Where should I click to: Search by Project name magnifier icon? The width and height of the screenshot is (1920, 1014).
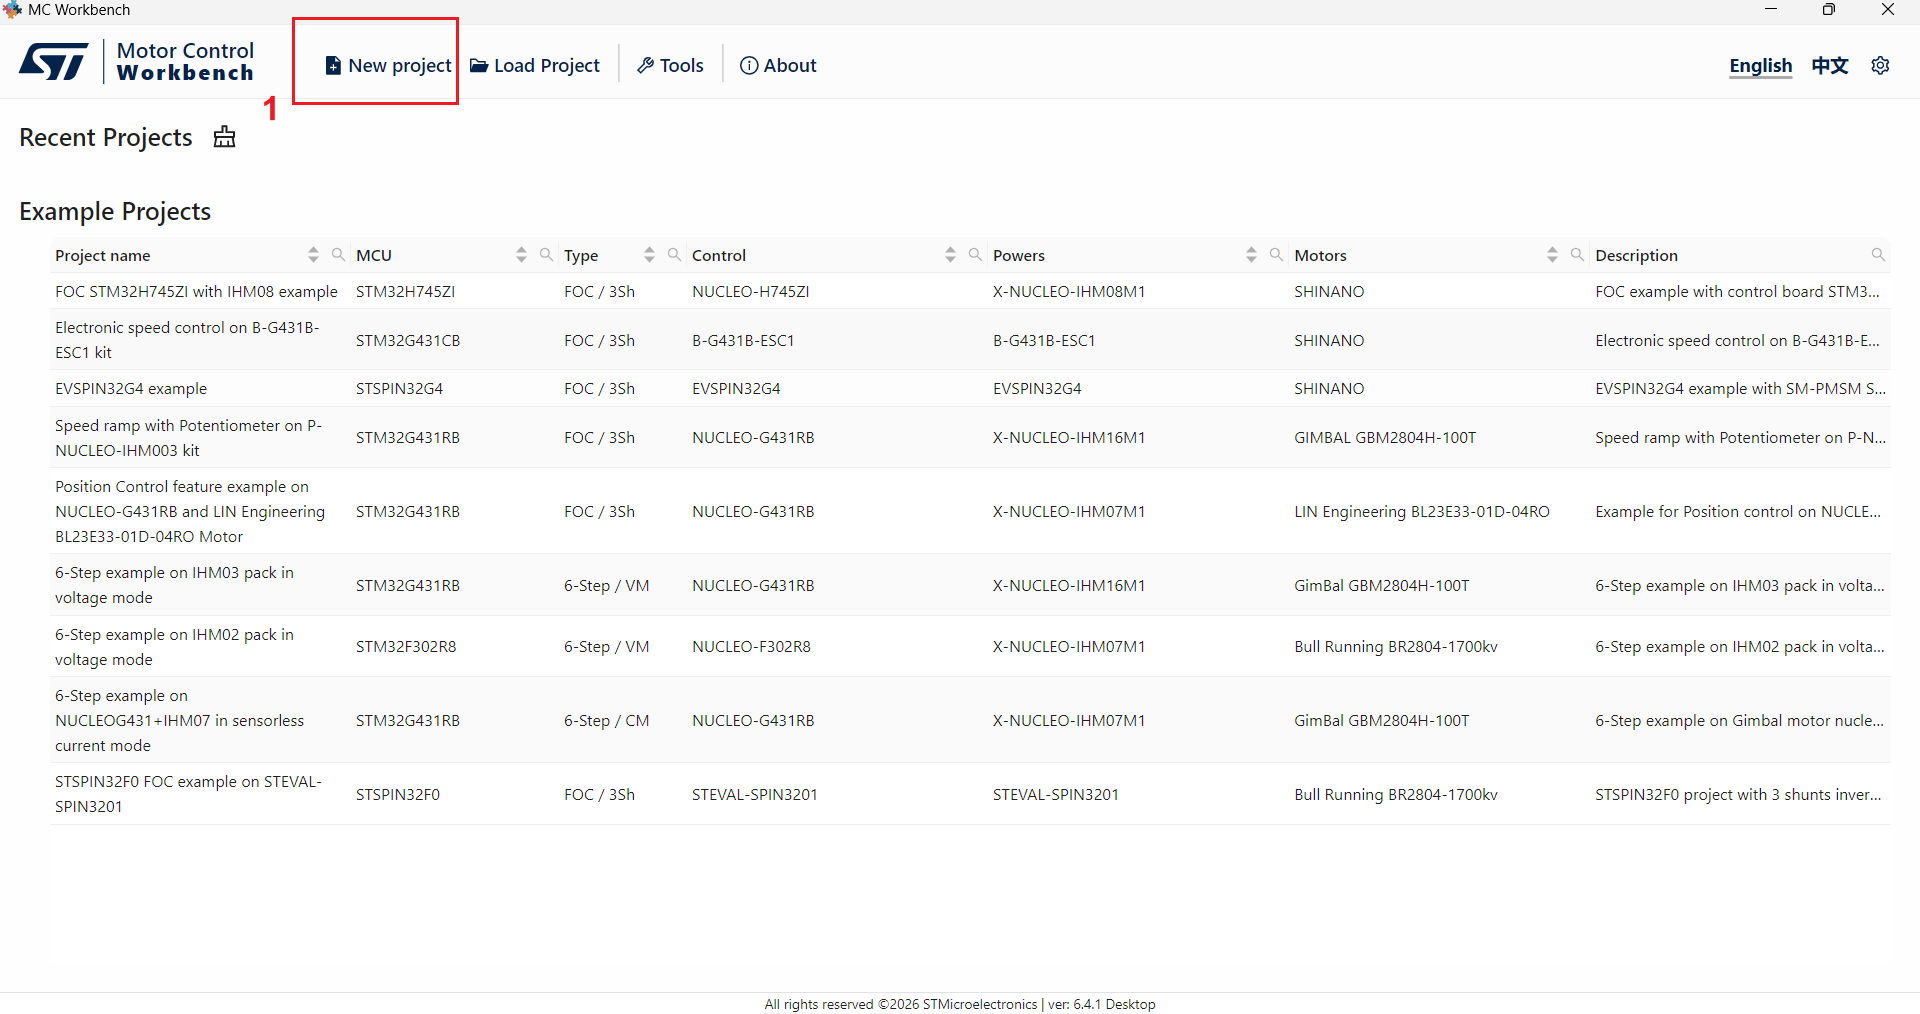[x=338, y=255]
